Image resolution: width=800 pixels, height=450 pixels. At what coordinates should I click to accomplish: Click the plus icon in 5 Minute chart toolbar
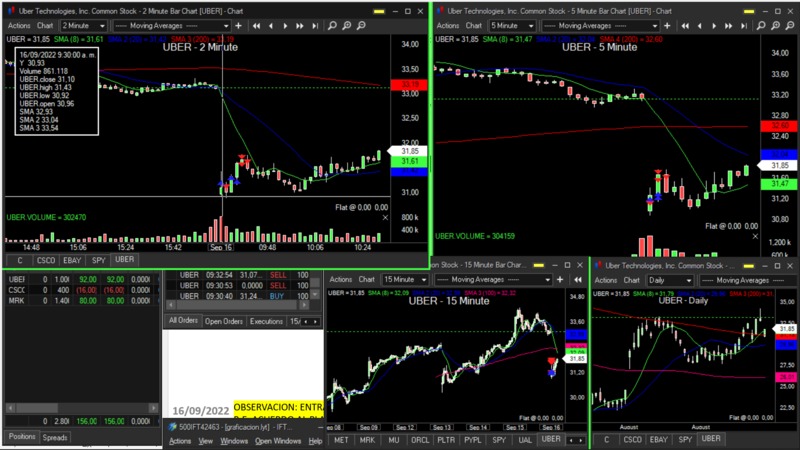pyautogui.click(x=668, y=25)
